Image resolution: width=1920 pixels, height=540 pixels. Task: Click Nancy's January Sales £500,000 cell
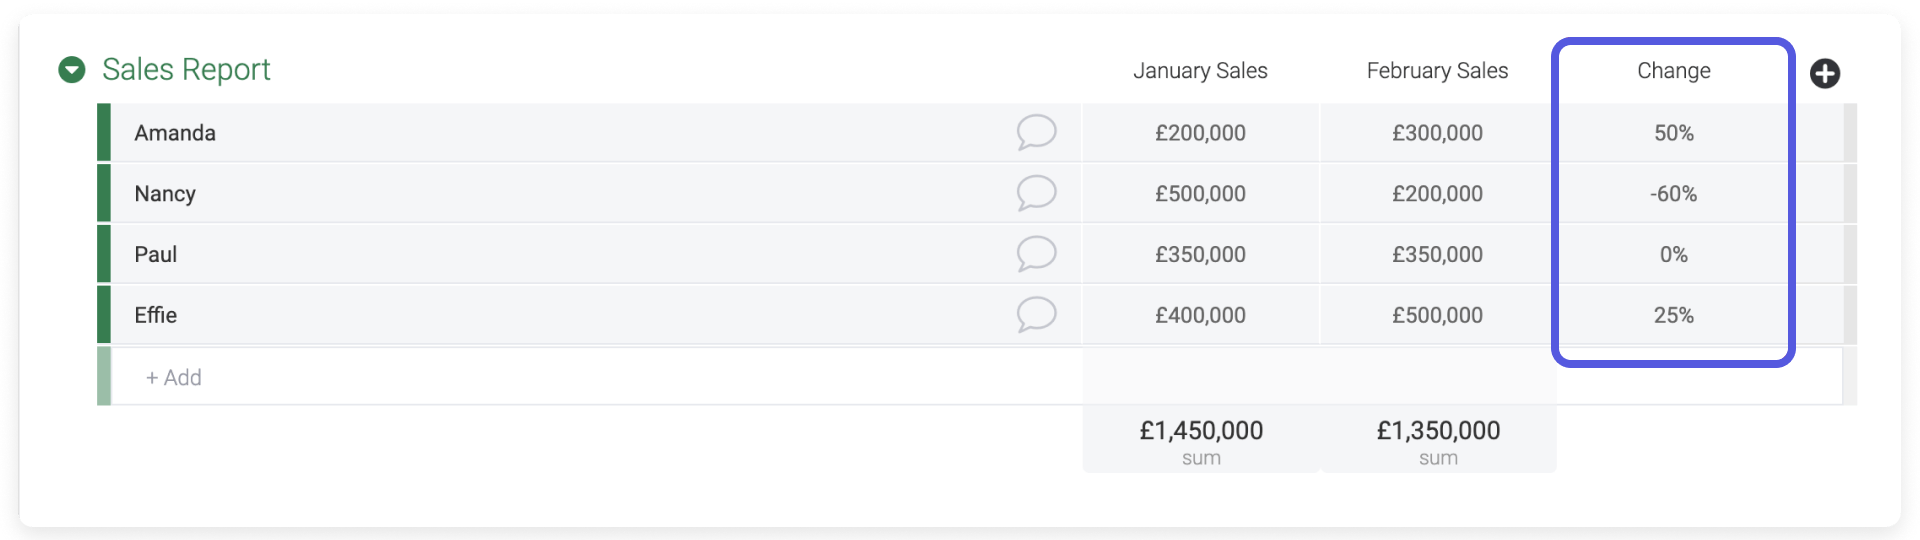coord(1200,193)
